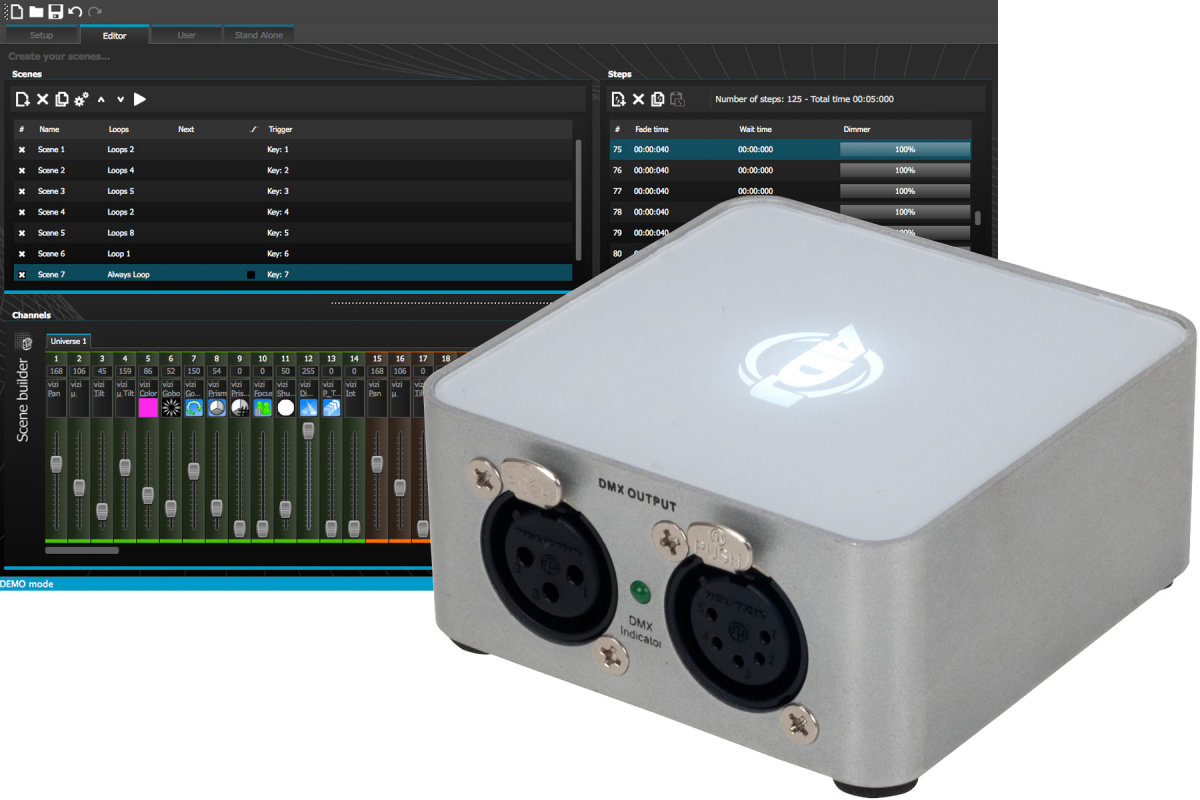Viewport: 1200px width, 800px height.
Task: Play the selected scene
Action: tap(140, 99)
